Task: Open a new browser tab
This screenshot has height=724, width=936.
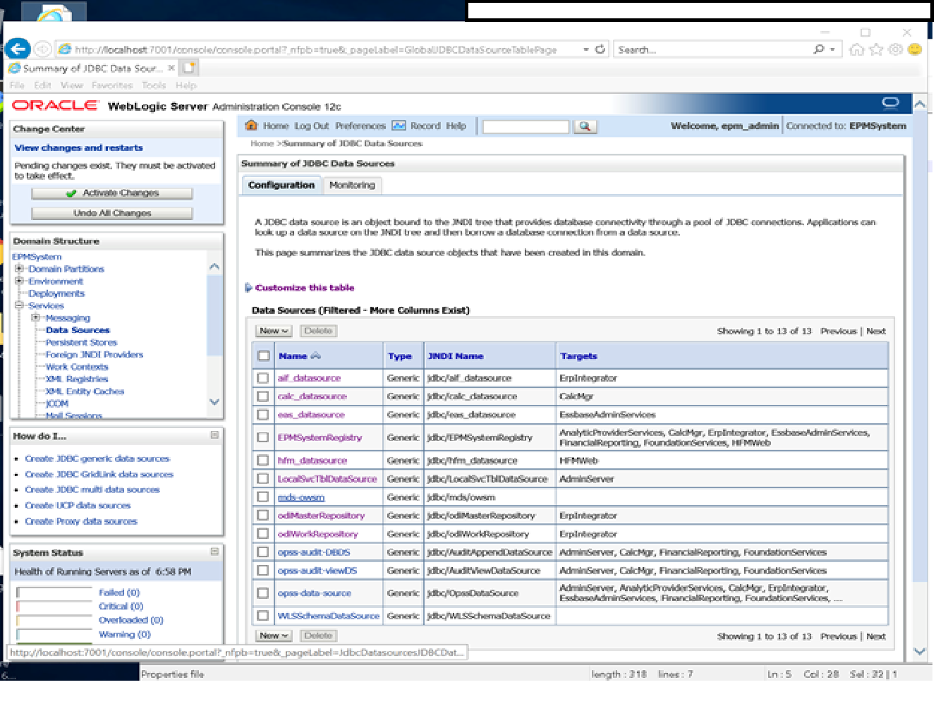Action: [x=189, y=67]
